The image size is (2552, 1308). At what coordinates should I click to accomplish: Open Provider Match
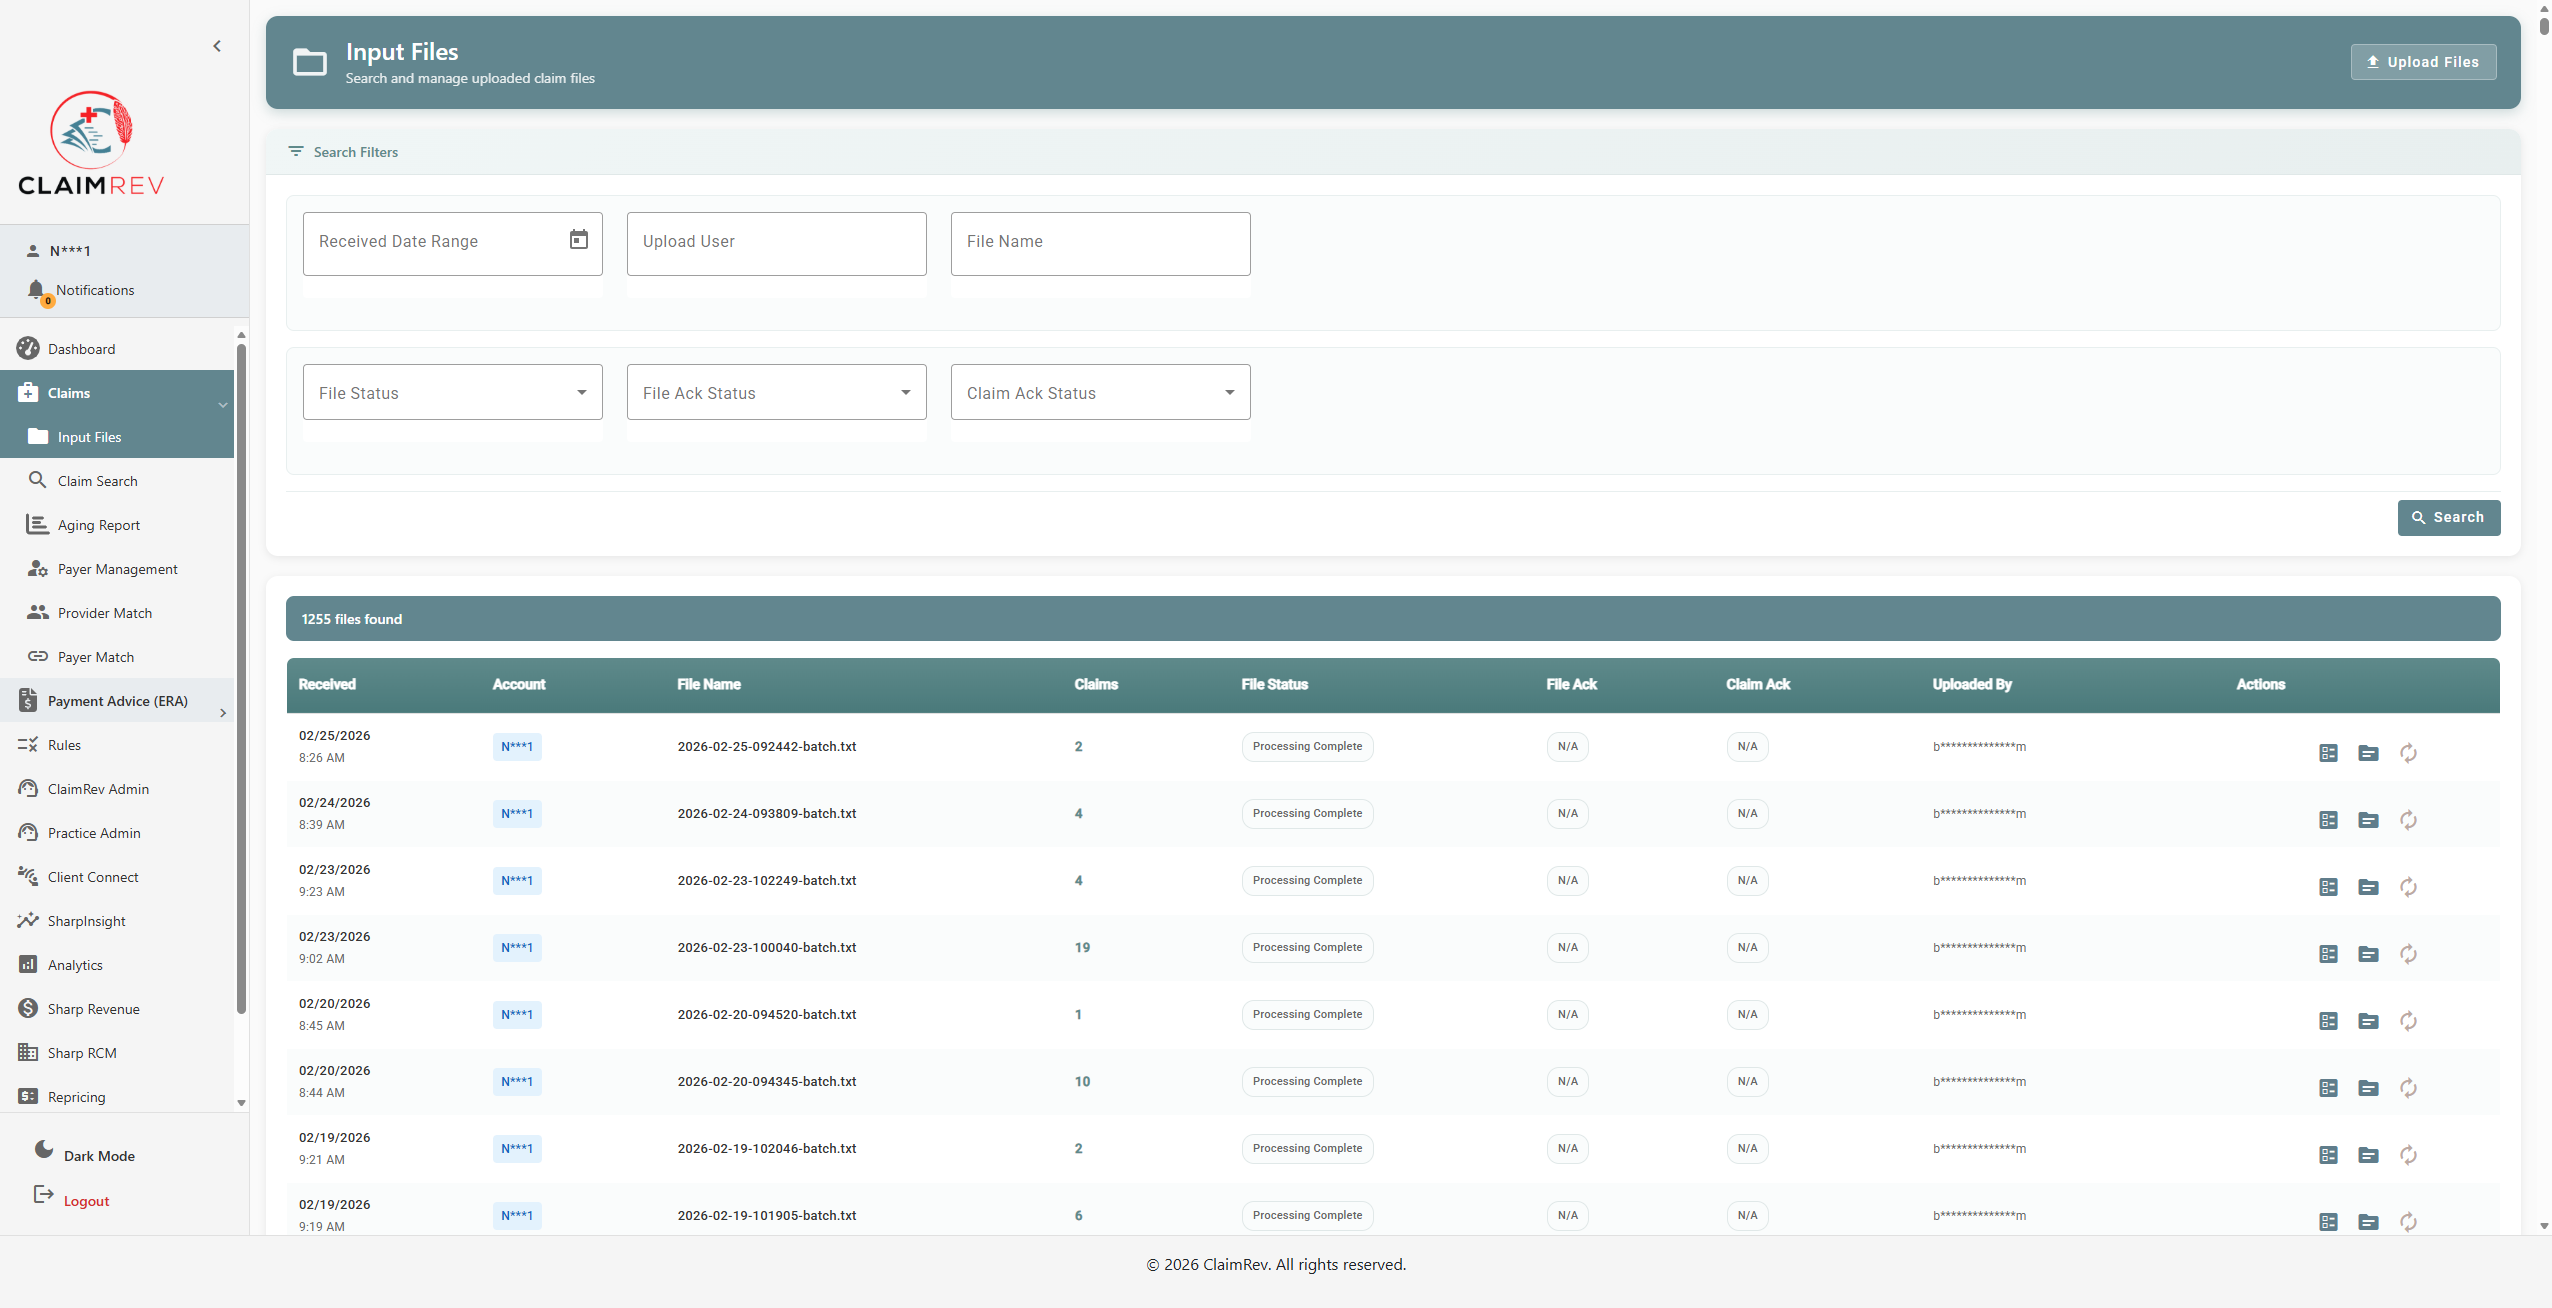pos(117,613)
